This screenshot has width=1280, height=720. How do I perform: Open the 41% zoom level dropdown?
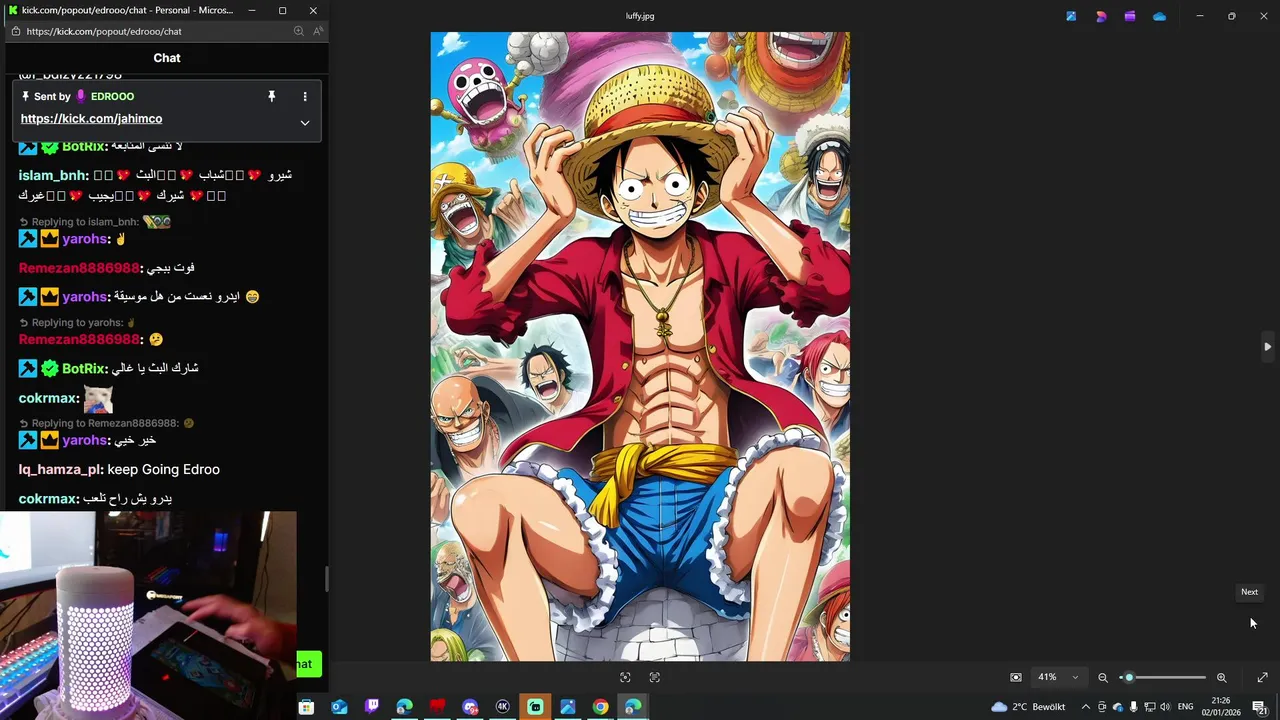pyautogui.click(x=1058, y=677)
